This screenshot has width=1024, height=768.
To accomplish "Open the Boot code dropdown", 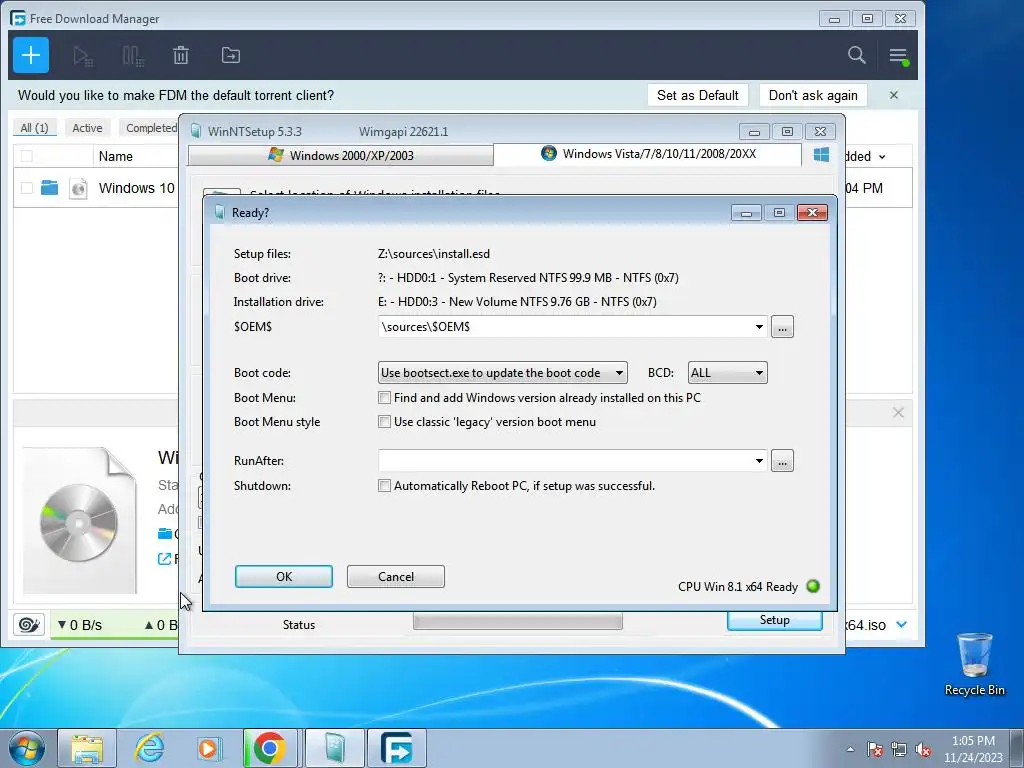I will click(x=502, y=373).
